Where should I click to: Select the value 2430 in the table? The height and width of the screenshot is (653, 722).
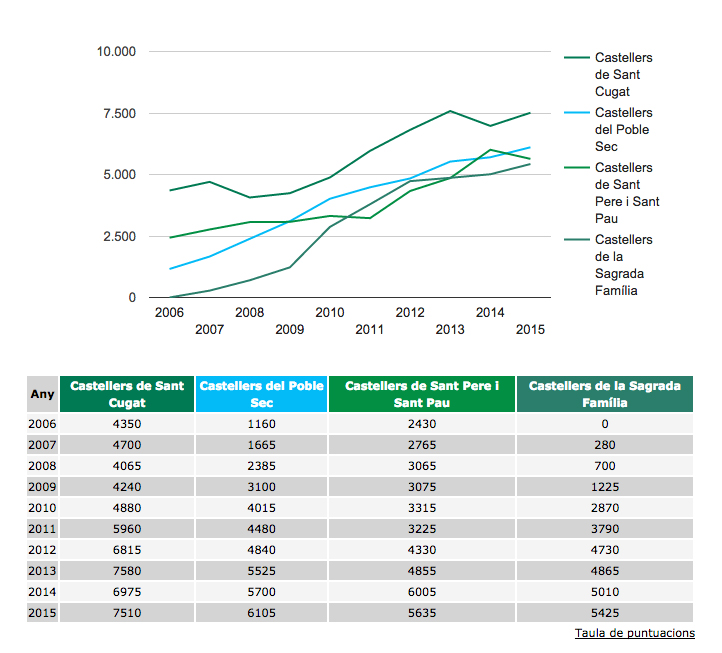[422, 424]
